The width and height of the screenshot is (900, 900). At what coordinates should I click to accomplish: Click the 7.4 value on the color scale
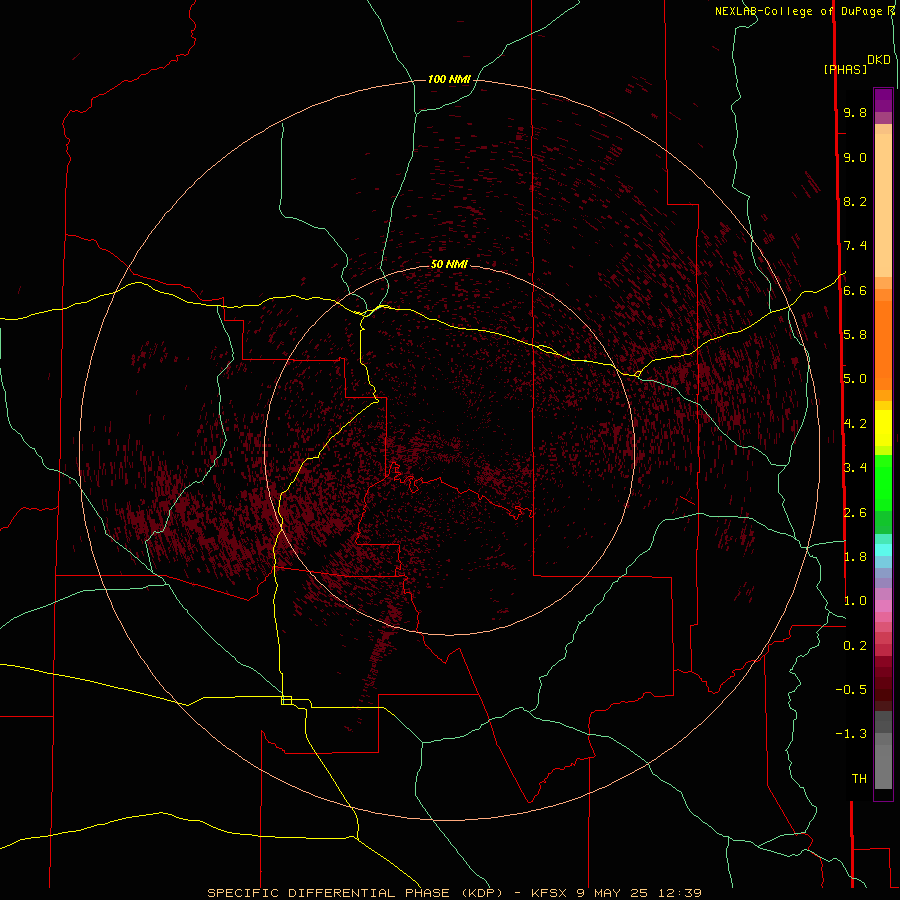point(855,246)
